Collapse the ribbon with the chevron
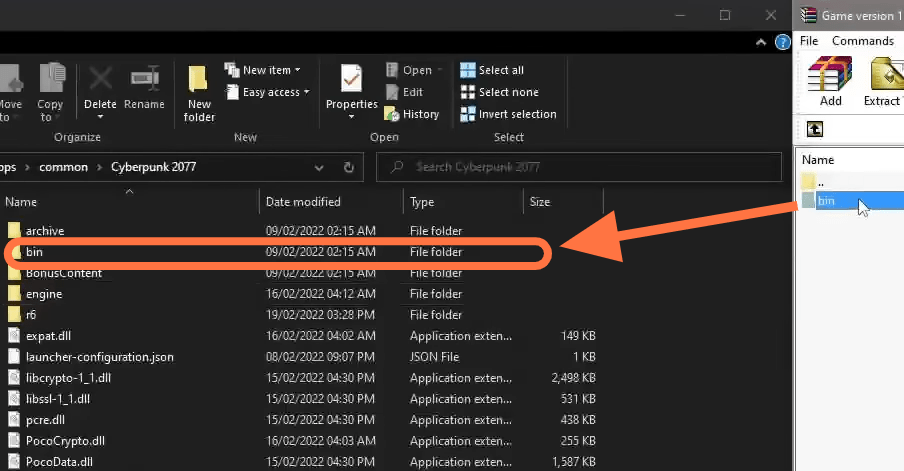Image resolution: width=904 pixels, height=471 pixels. [761, 42]
